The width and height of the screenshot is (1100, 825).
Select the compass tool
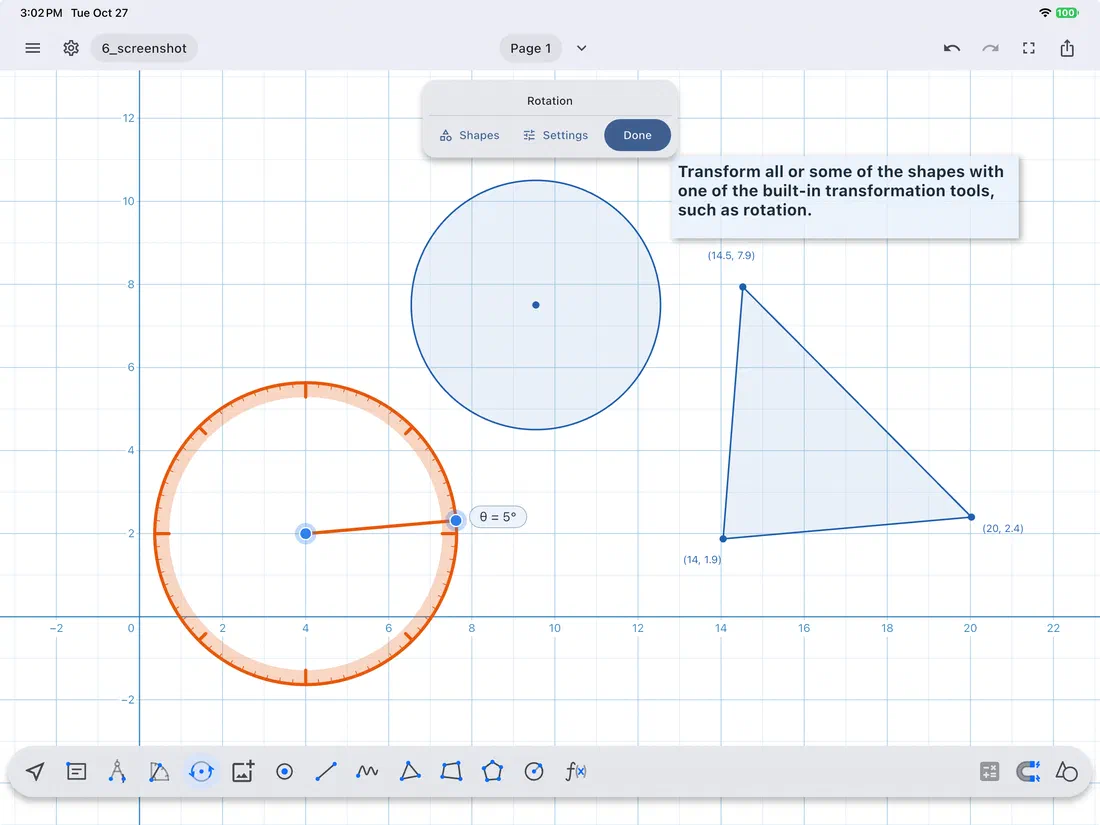coord(117,772)
